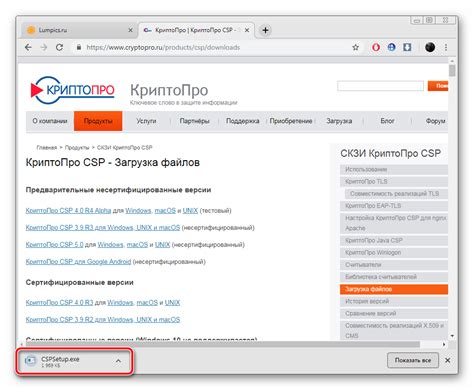Go back with the browser back arrow
This screenshot has height=390, width=474.
tap(29, 47)
